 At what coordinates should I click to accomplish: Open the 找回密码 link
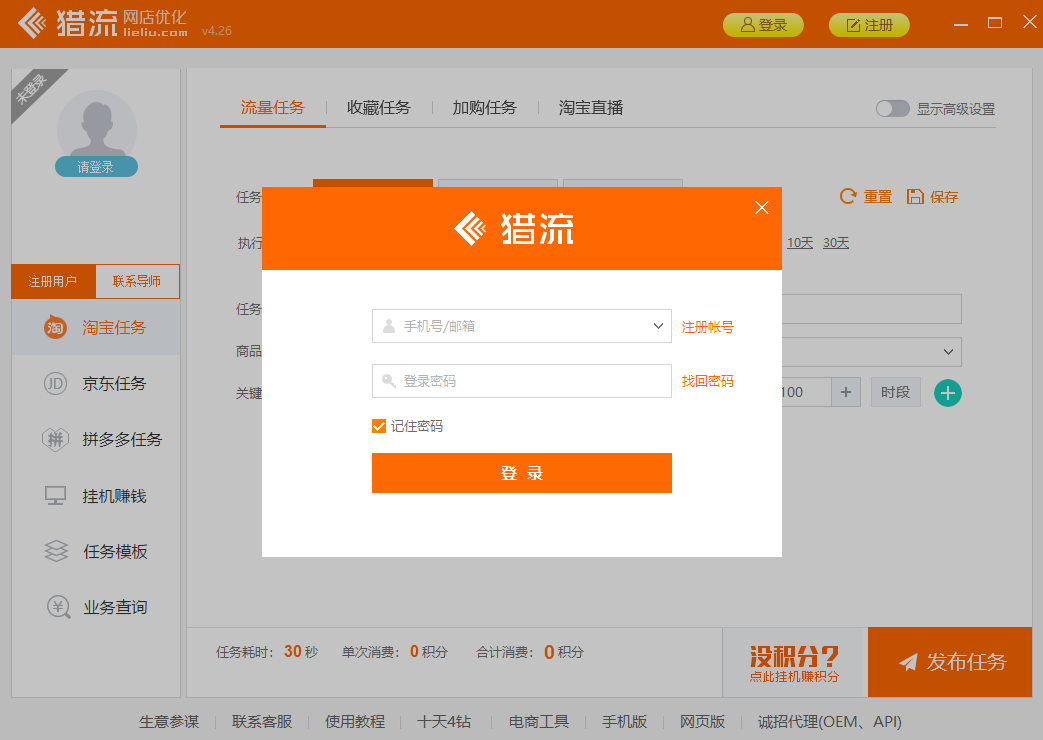707,381
